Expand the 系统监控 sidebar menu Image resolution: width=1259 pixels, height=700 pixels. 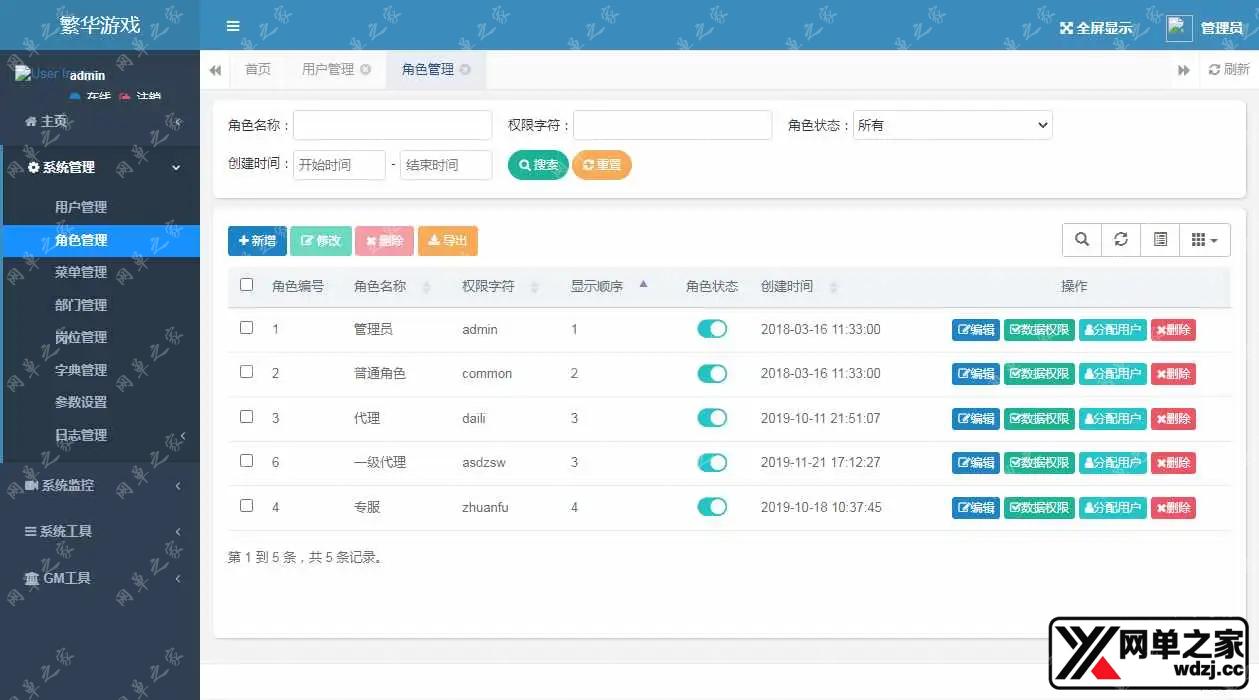coord(100,485)
